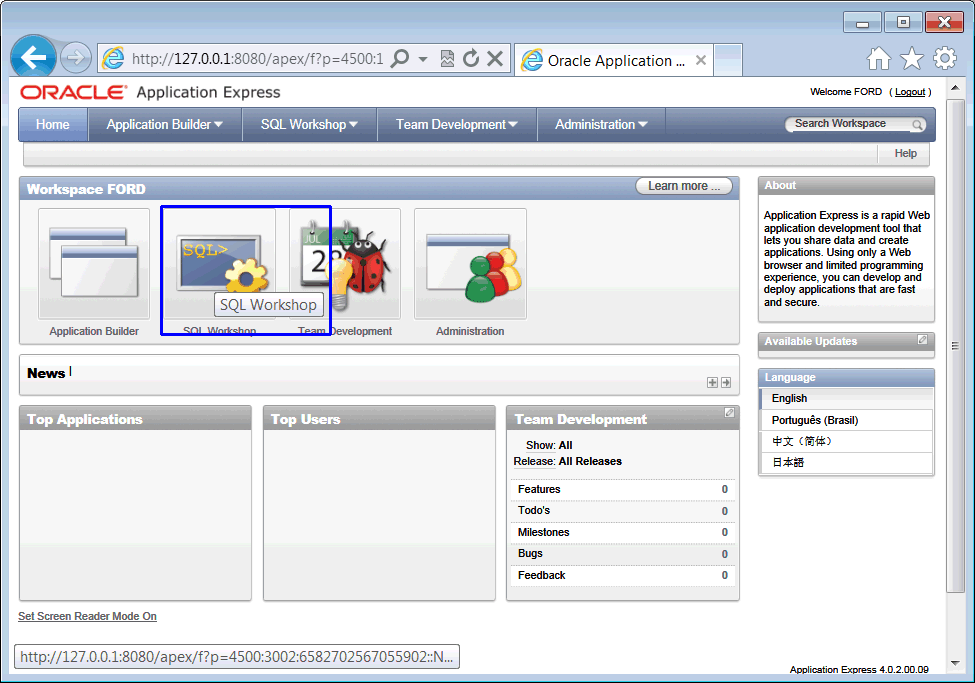
Task: Click the Learn more button
Action: (684, 186)
